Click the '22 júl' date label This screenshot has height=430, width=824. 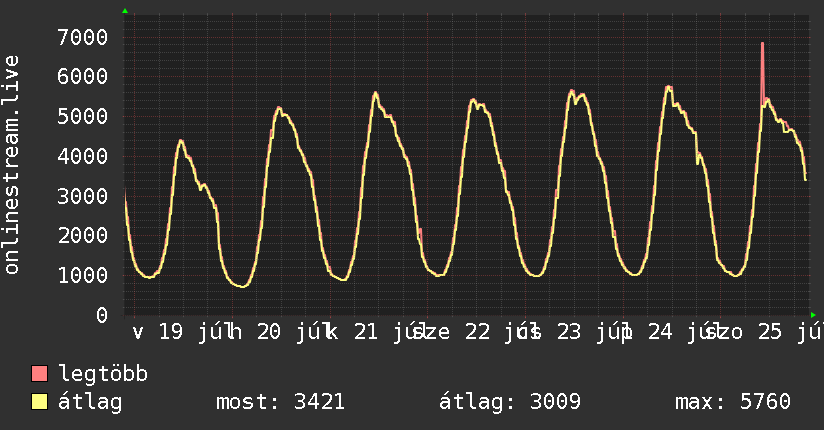[x=498, y=332]
